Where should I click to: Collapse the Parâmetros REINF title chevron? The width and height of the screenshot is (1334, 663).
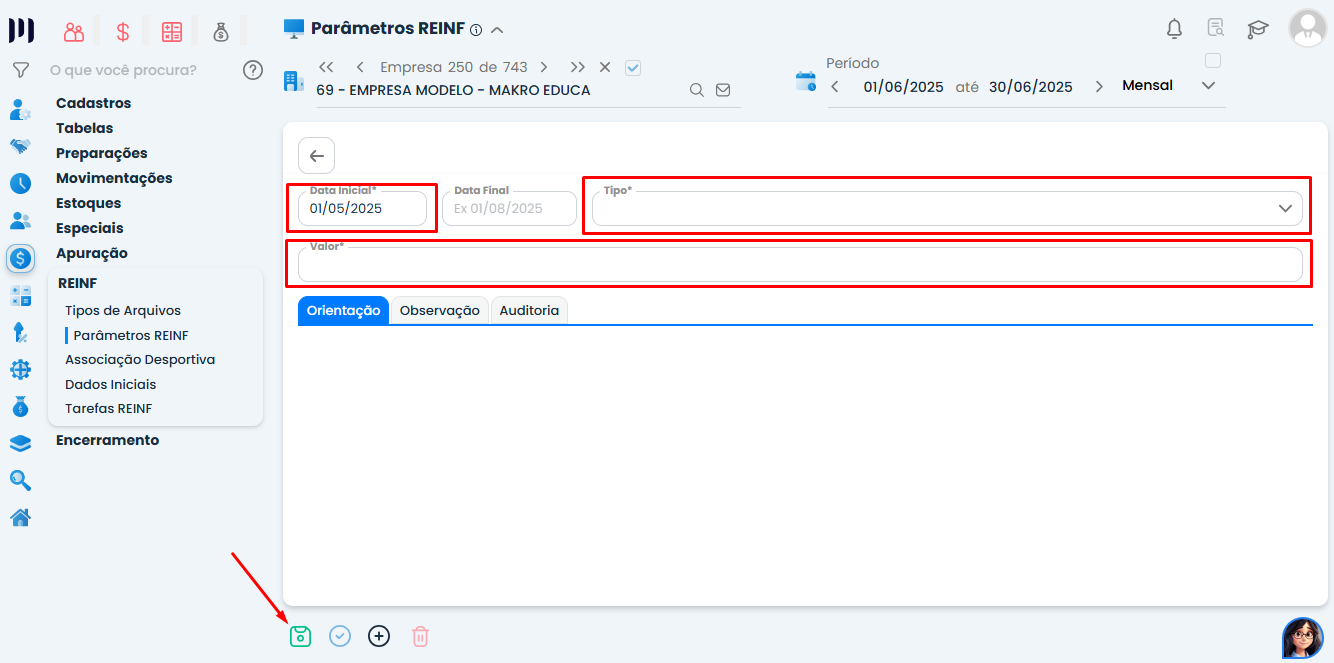[498, 30]
